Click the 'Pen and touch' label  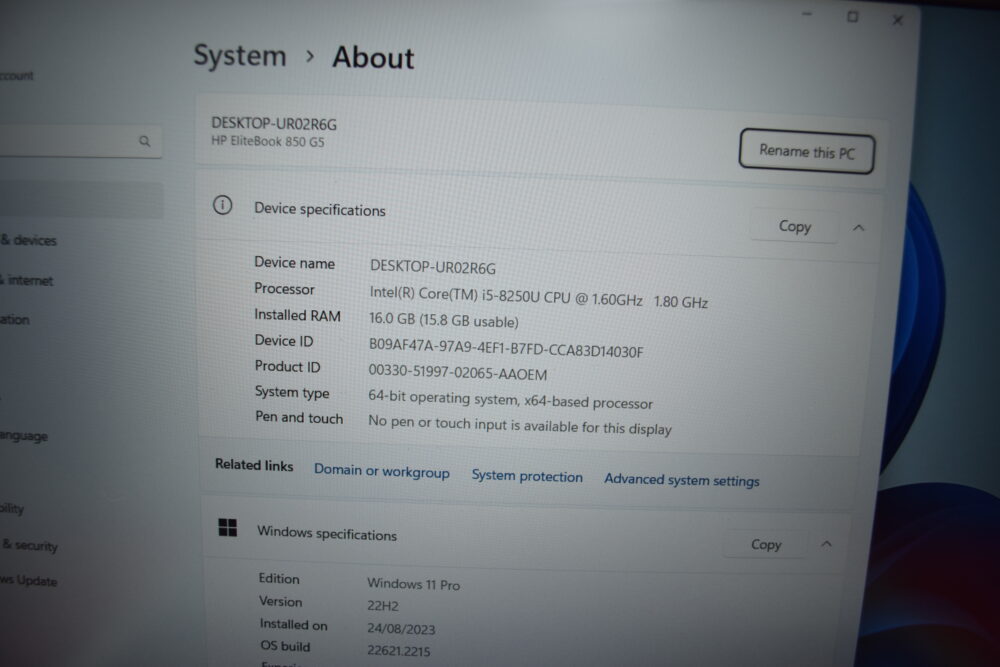[x=299, y=418]
